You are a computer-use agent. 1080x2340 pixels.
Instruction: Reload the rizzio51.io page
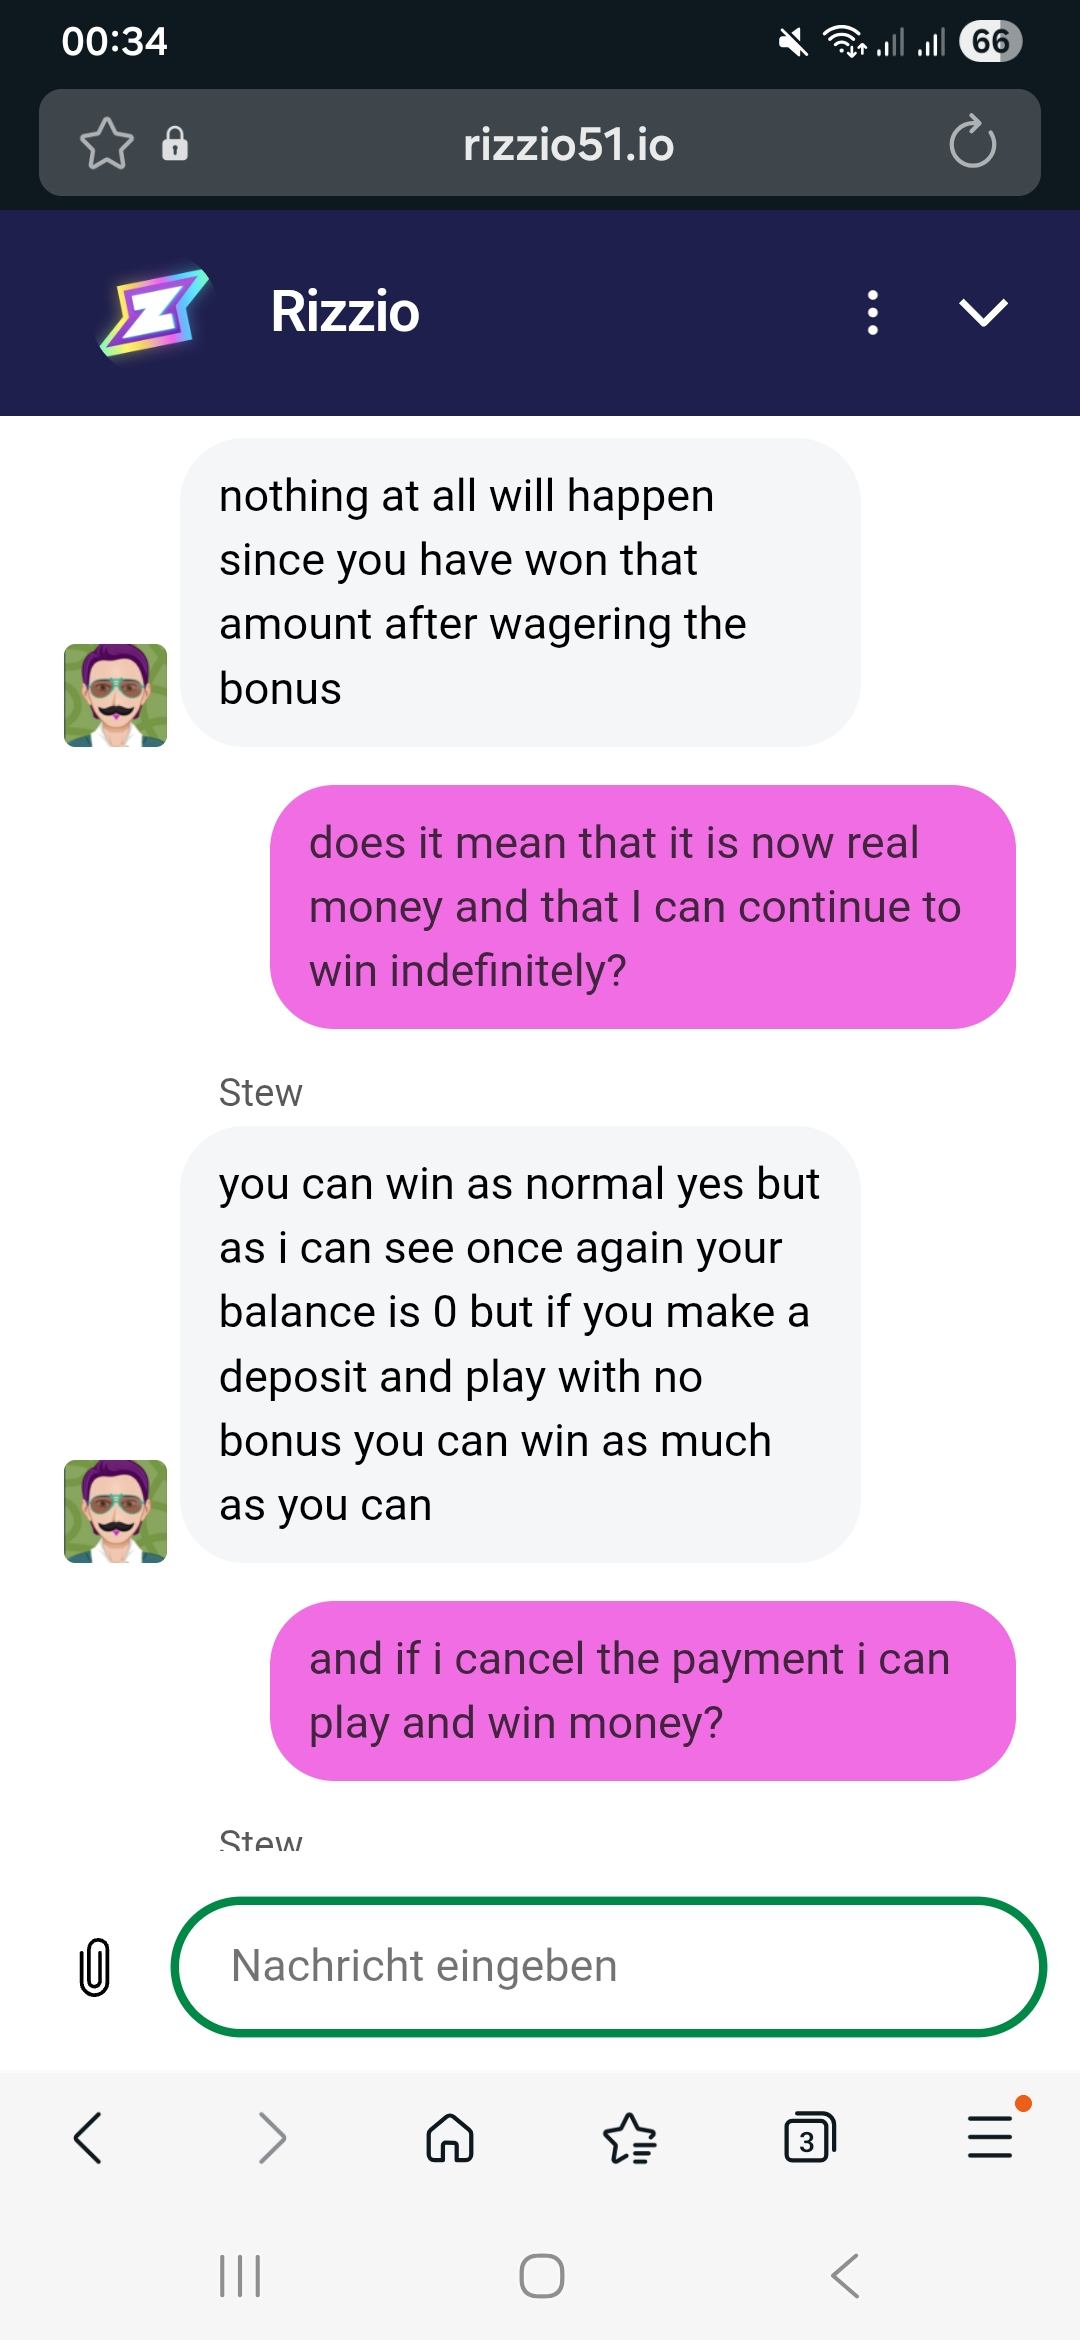pos(972,143)
